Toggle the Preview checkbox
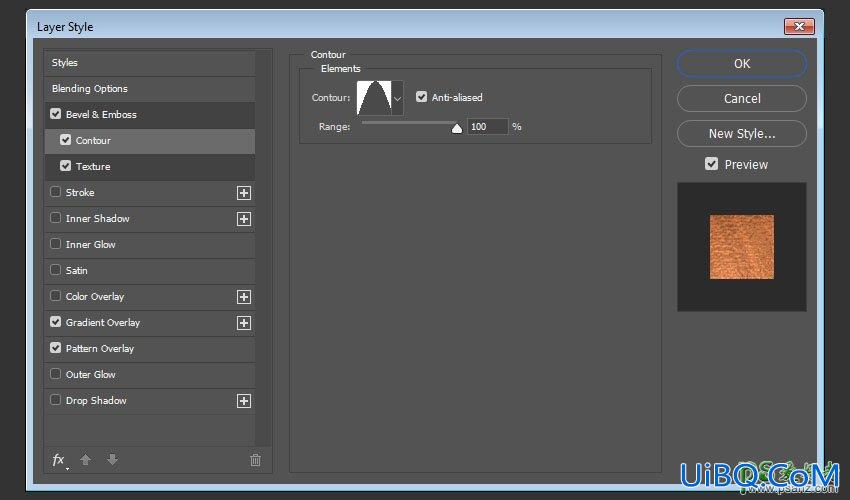Screen dimensions: 850x500 711,164
